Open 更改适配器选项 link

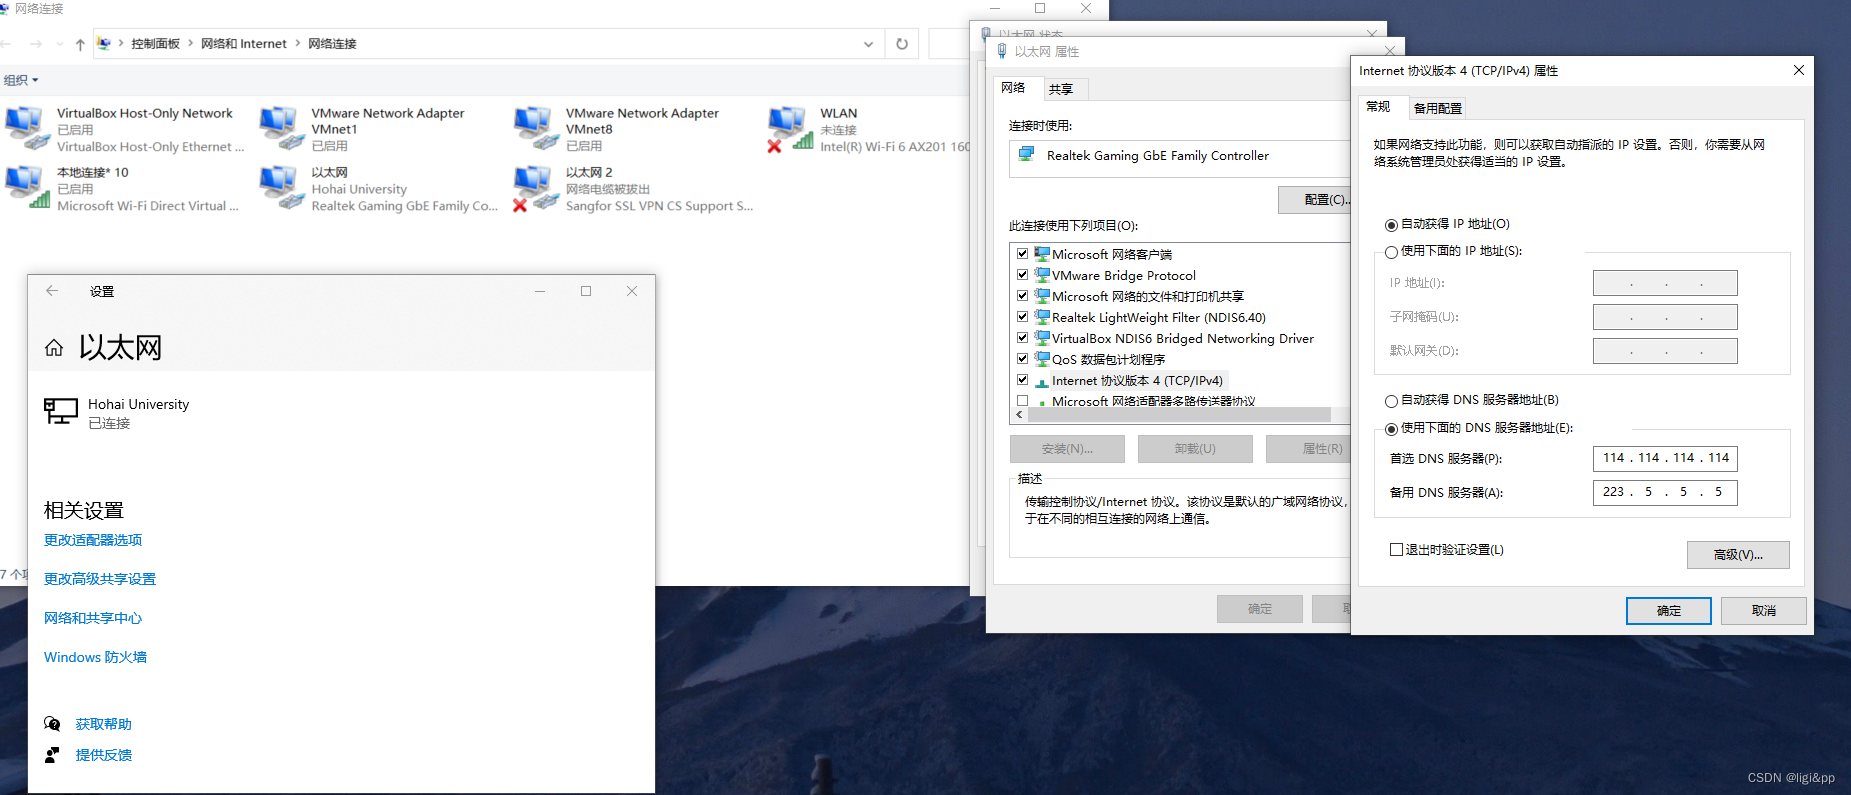click(93, 540)
